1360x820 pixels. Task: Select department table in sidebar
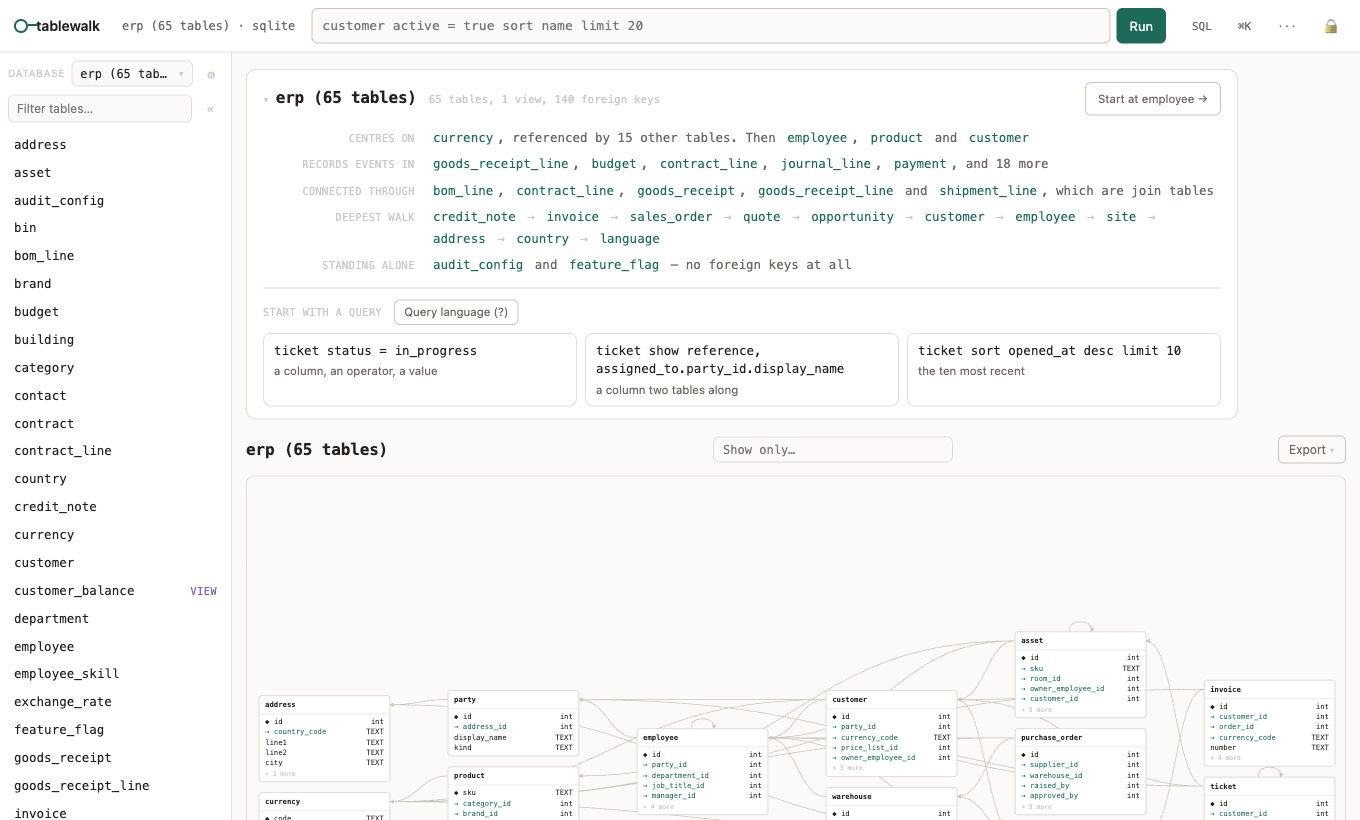[x=115, y=619]
